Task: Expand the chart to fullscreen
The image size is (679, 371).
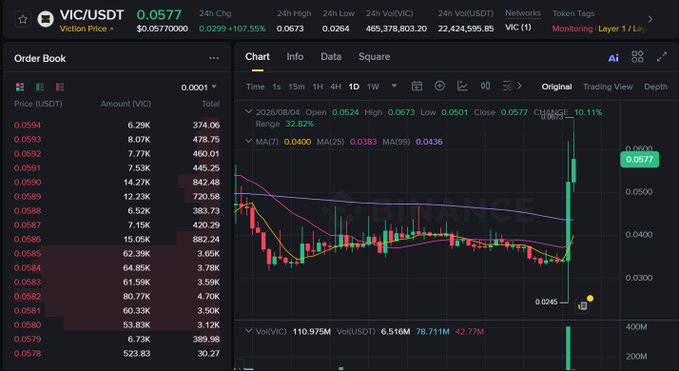Action: pyautogui.click(x=662, y=57)
